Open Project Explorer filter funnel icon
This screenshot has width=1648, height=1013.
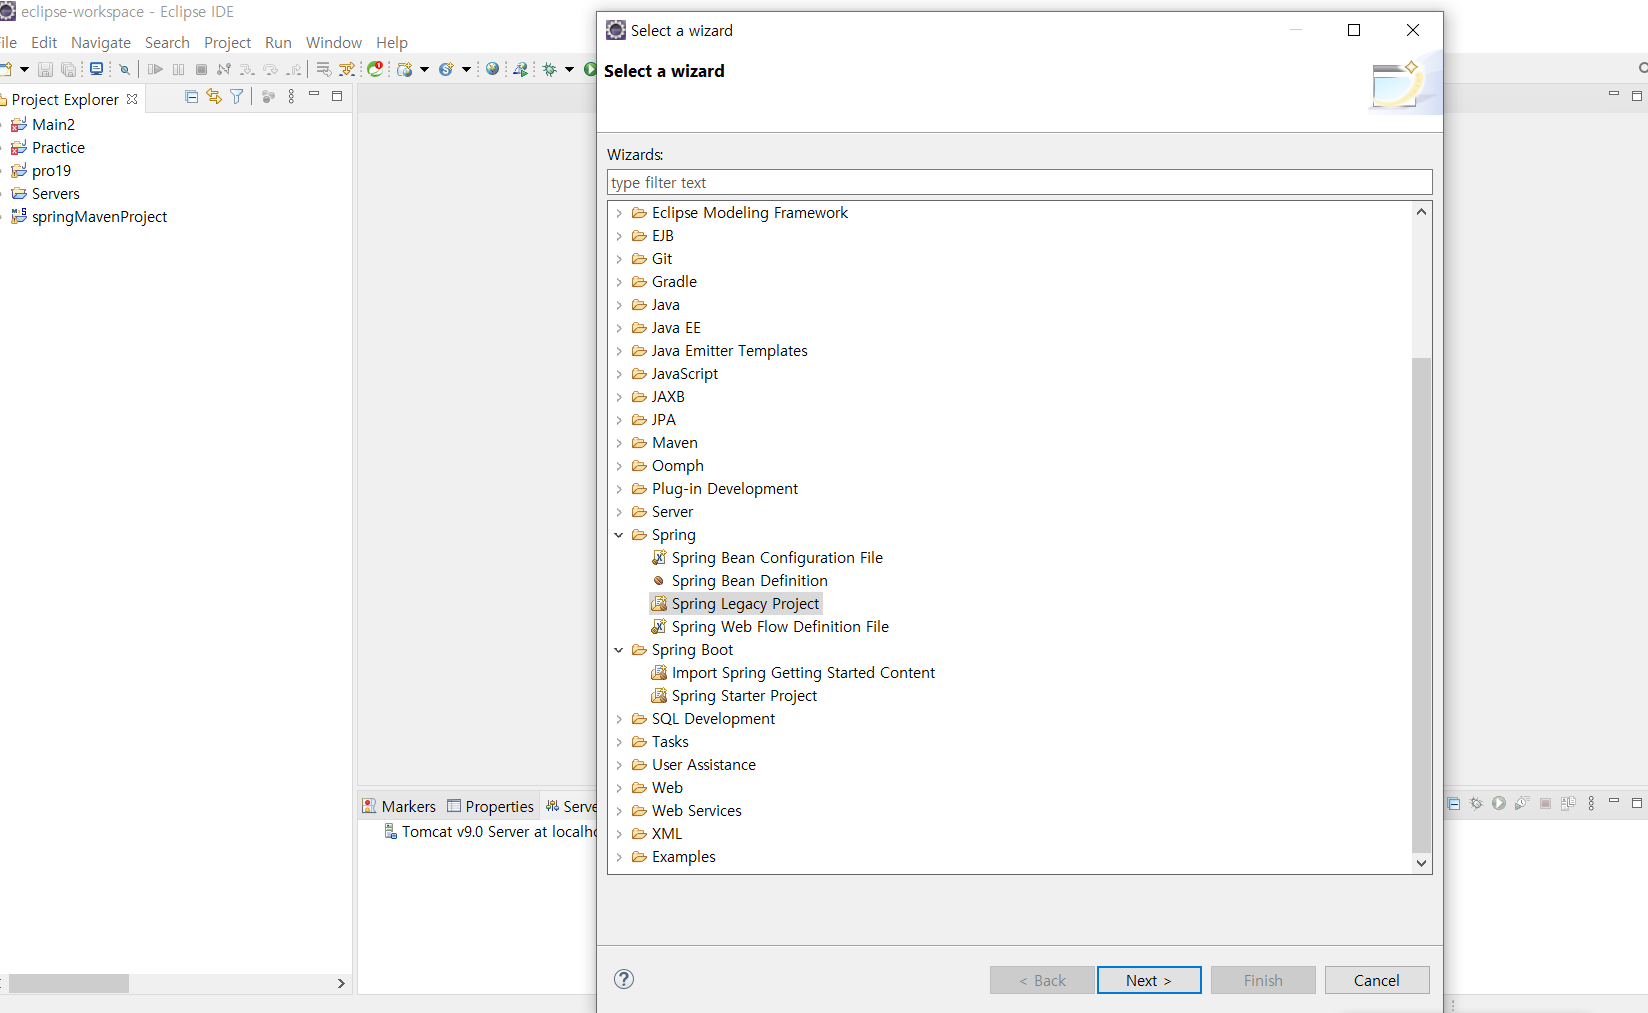tap(237, 96)
